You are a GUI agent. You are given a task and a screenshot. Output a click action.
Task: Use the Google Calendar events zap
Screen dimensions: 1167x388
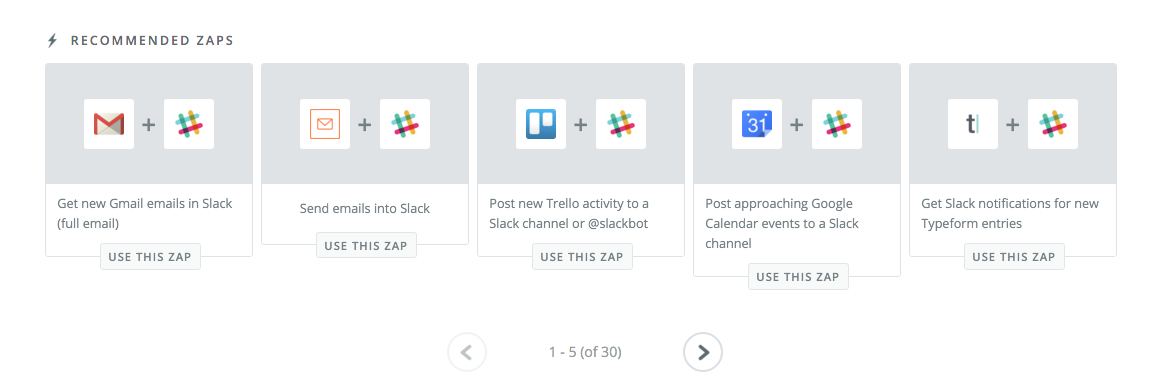tap(798, 277)
